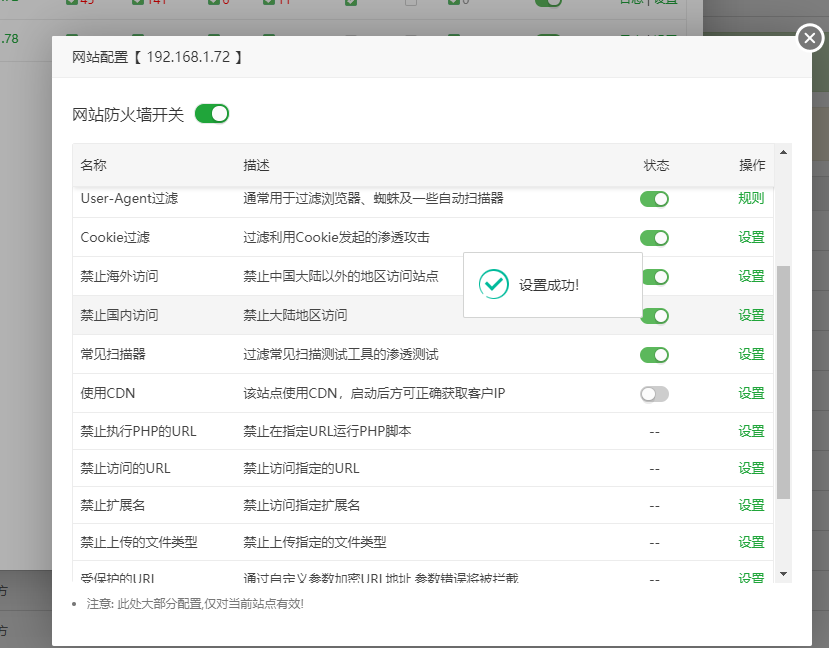Click the green success checkmark icon
The height and width of the screenshot is (648, 829).
494,285
